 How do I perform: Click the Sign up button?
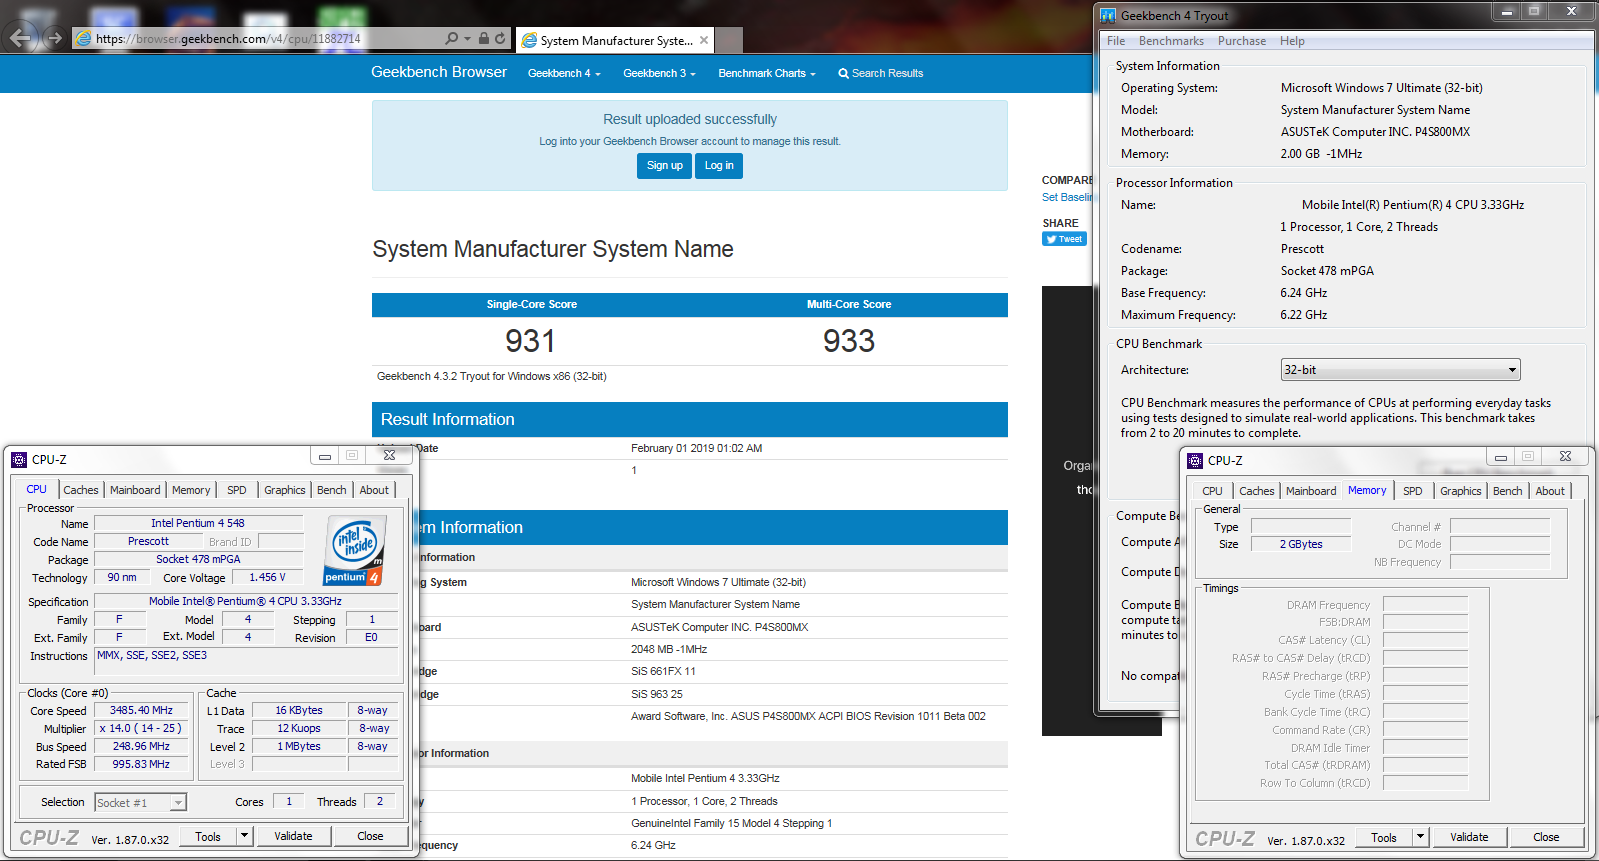[664, 166]
